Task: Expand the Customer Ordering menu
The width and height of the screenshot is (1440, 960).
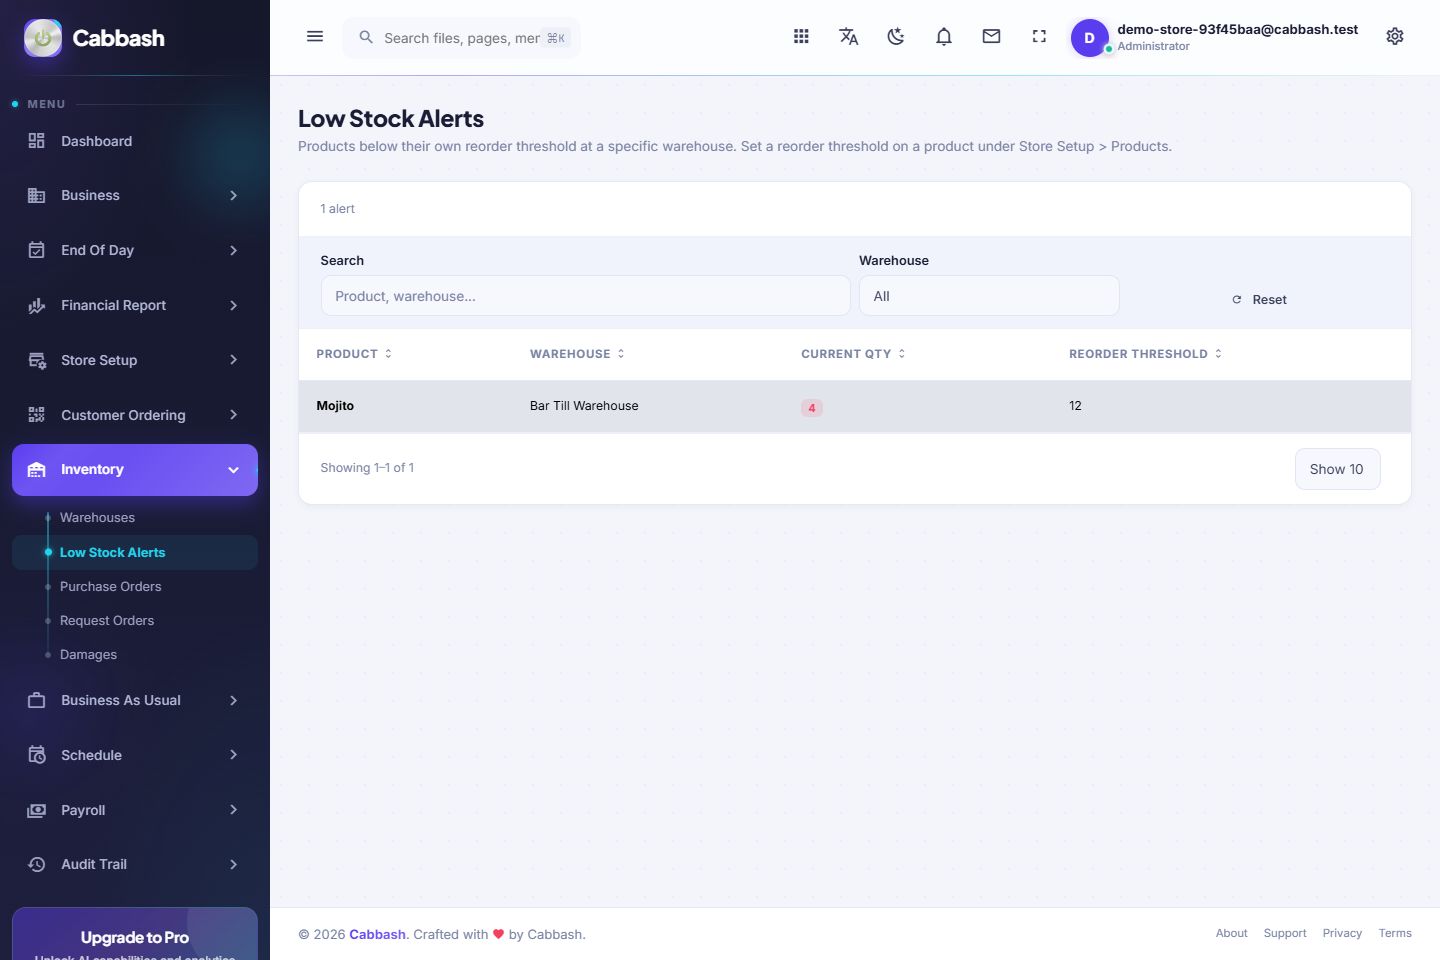Action: click(x=135, y=415)
